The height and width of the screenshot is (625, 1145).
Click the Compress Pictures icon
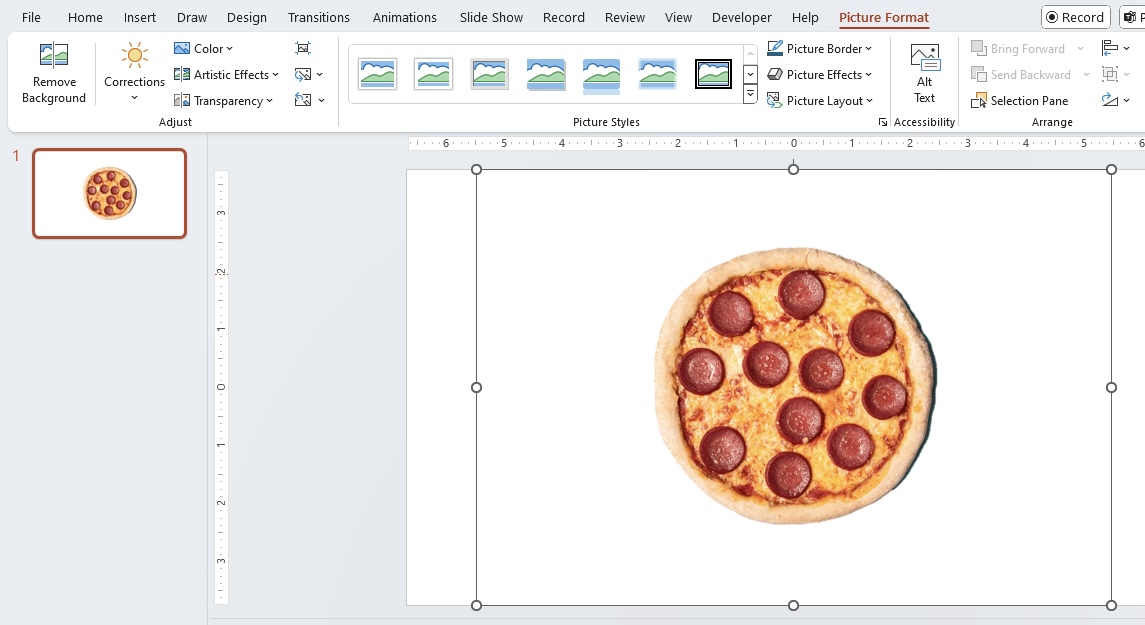303,48
